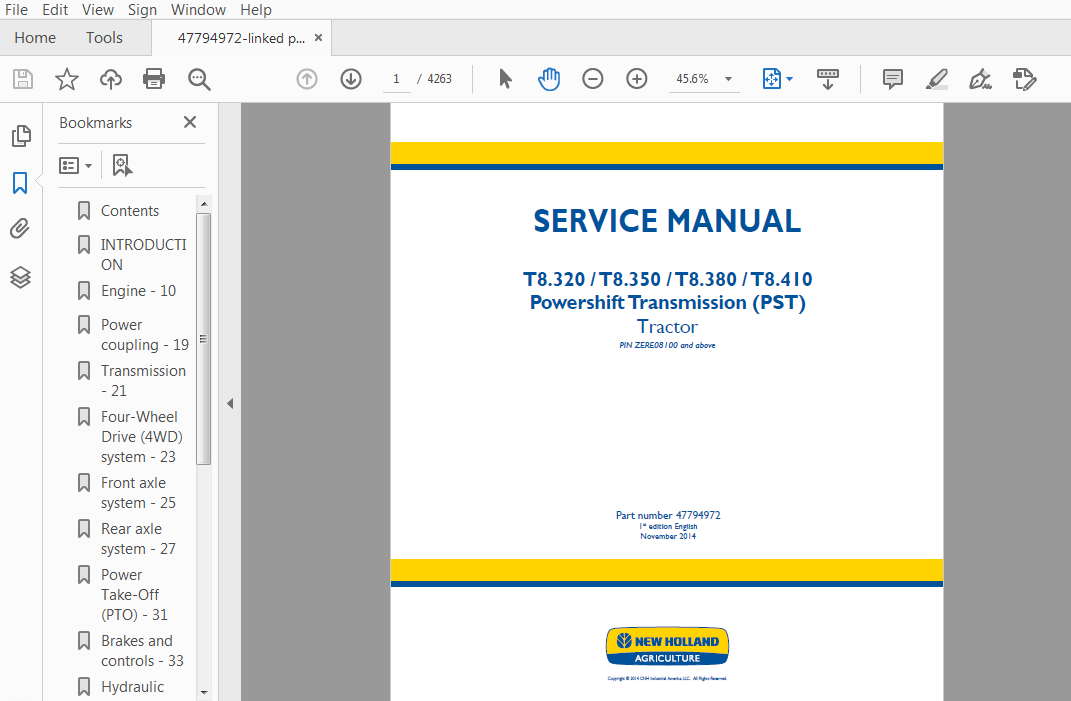Image resolution: width=1071 pixels, height=701 pixels.
Task: Click the Save file icon
Action: (23, 79)
